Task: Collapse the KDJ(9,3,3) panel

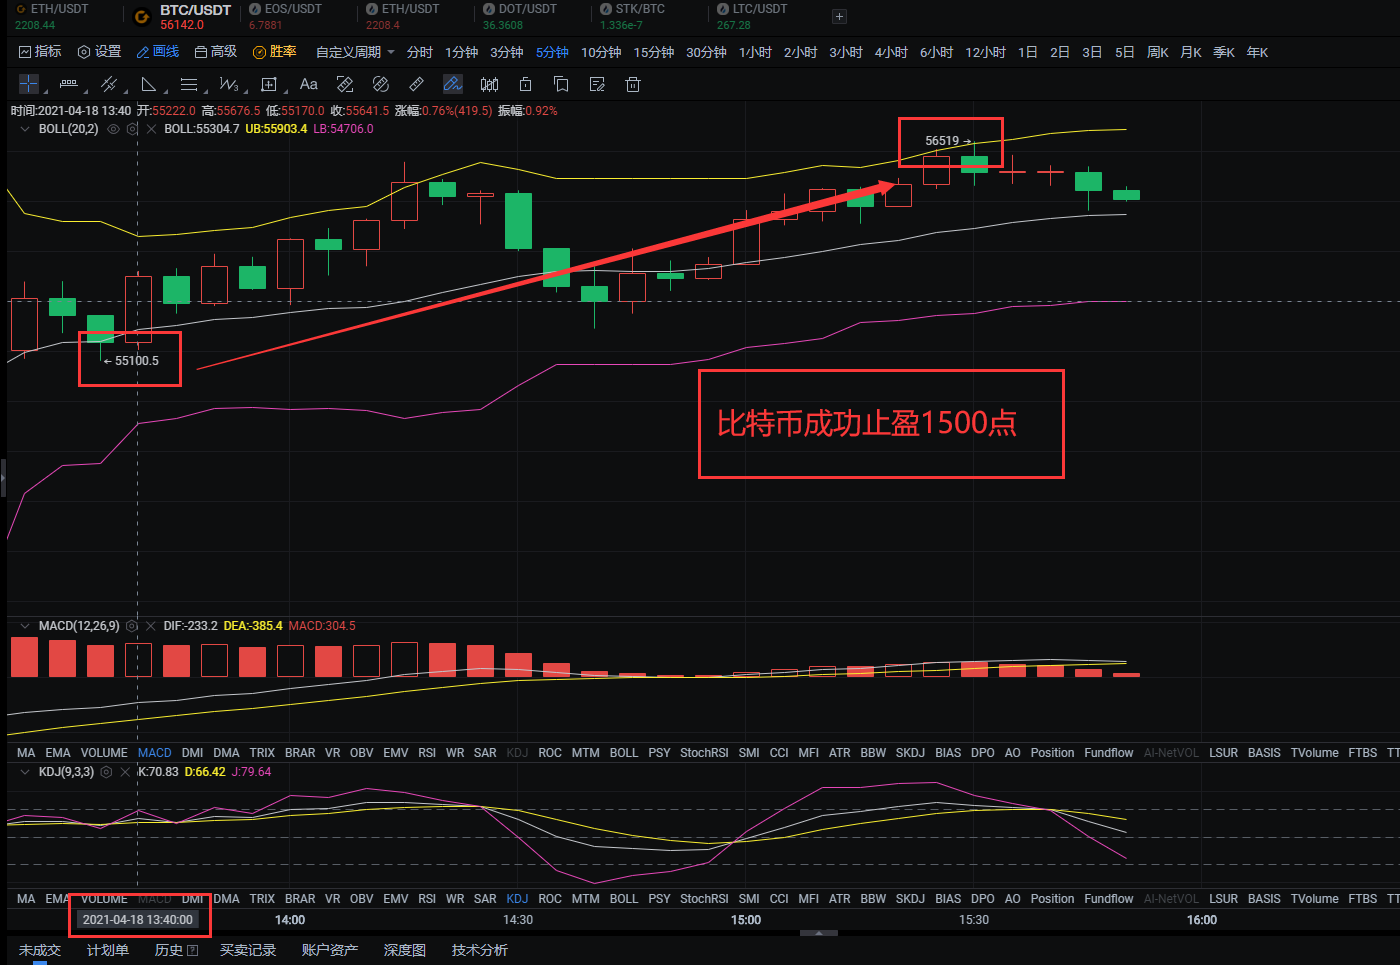Action: click(25, 772)
